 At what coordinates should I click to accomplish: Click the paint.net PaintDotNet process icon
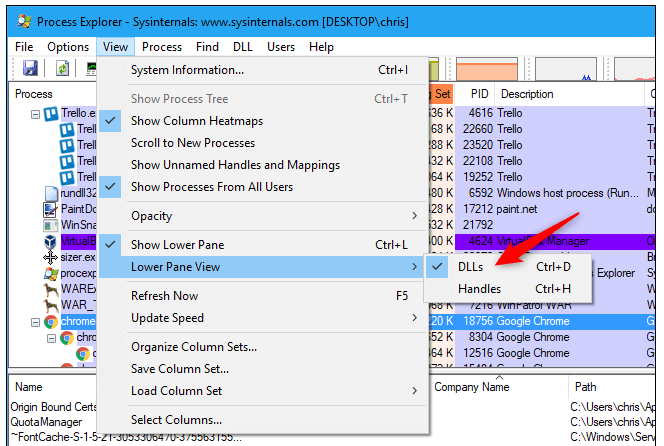tap(51, 209)
